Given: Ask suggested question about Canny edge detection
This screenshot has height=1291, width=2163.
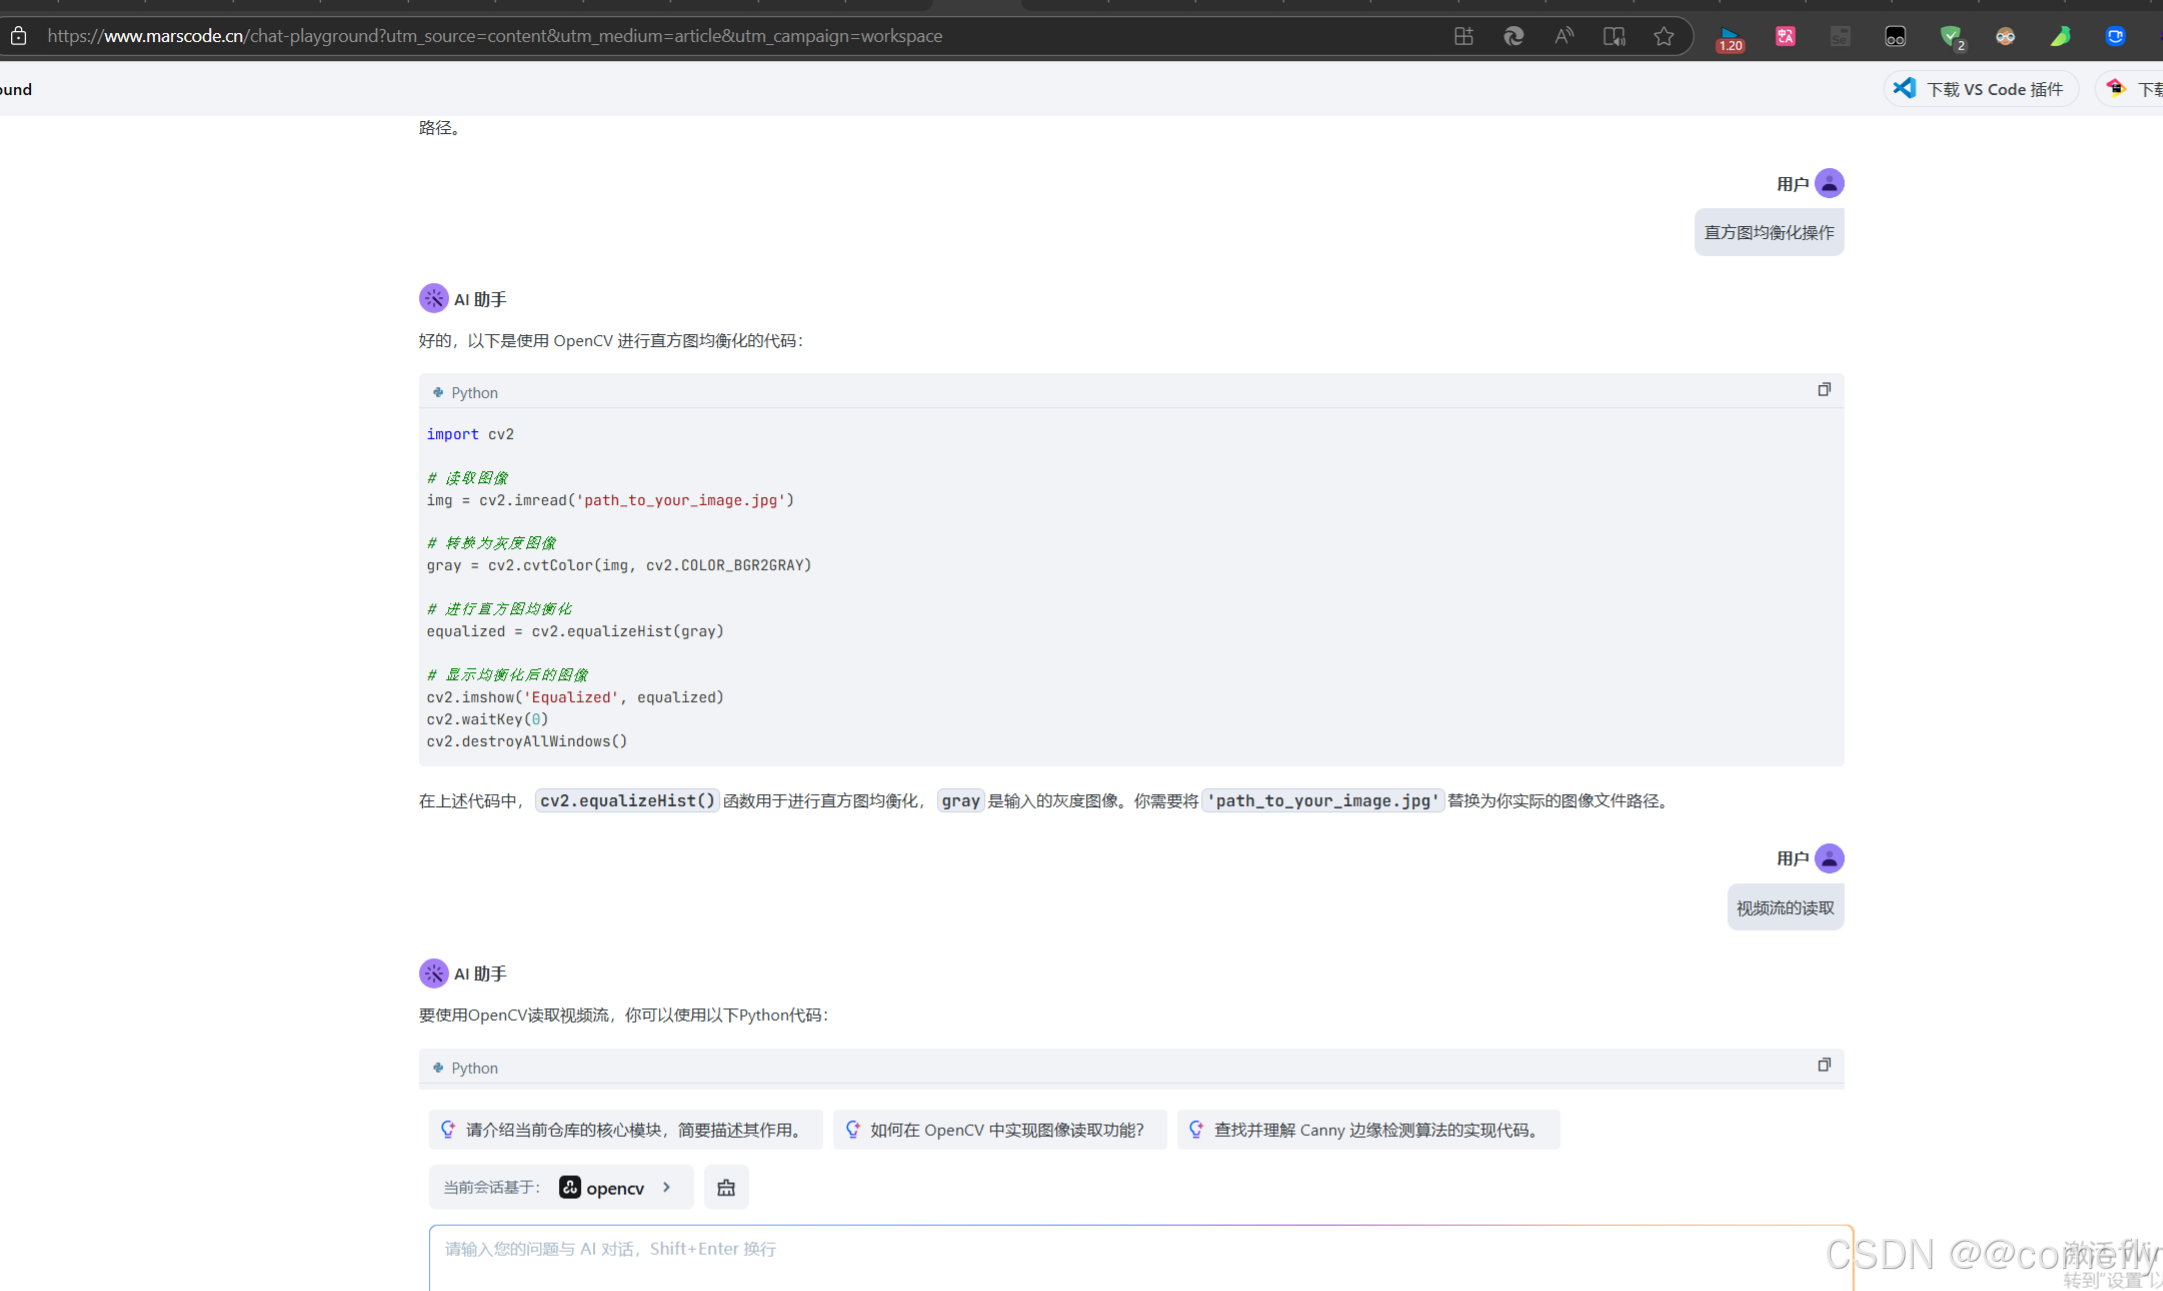Looking at the screenshot, I should click(1367, 1130).
